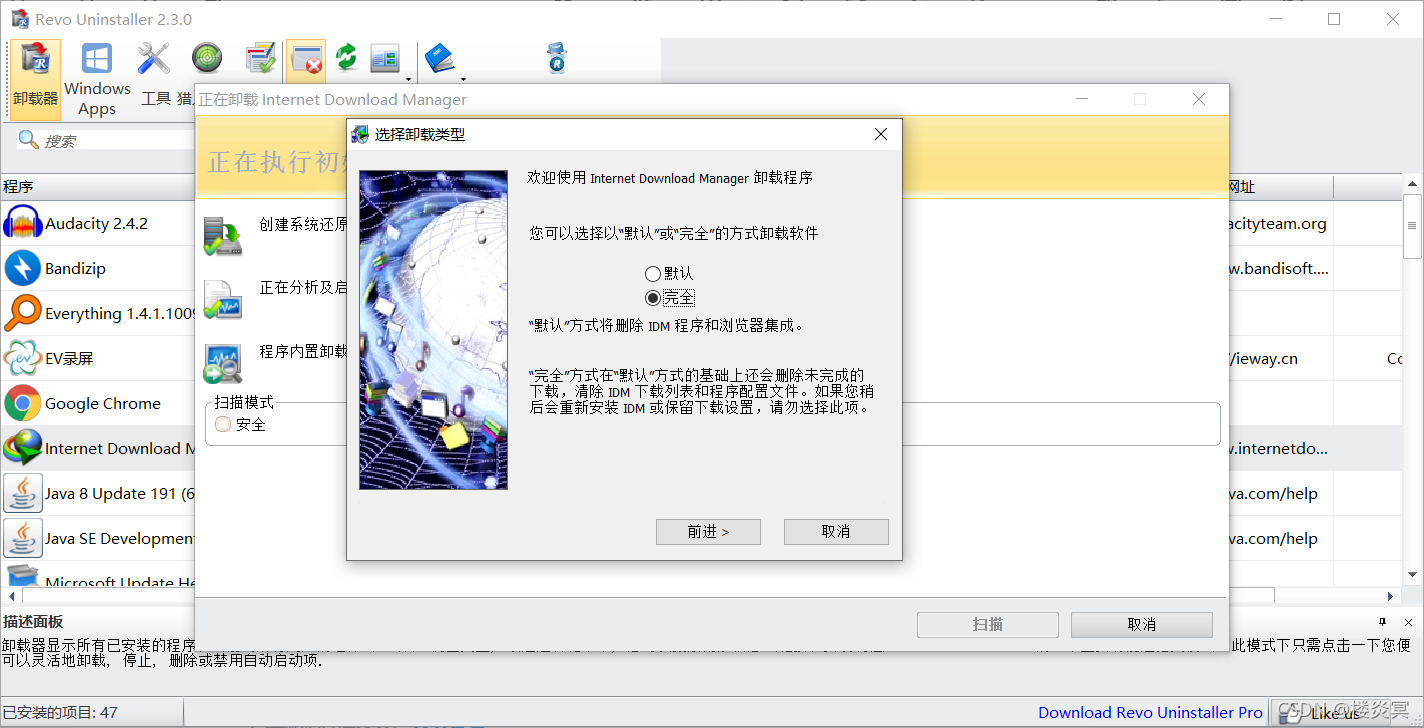This screenshot has width=1424, height=728.
Task: Select the Java 8 Update 191 icon
Action: [x=22, y=493]
